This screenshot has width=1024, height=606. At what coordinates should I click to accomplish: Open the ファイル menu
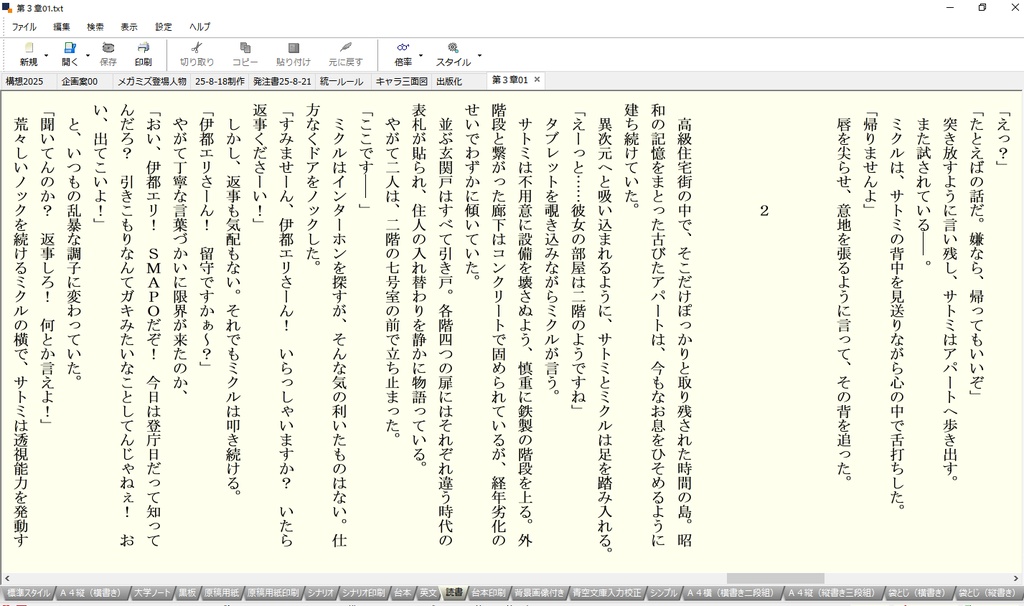point(24,27)
